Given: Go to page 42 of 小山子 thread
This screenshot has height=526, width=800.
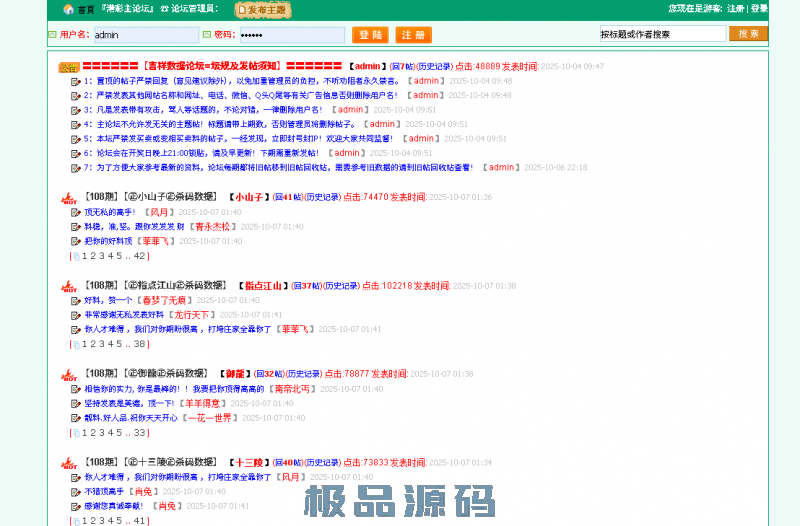Looking at the screenshot, I should coord(139,256).
